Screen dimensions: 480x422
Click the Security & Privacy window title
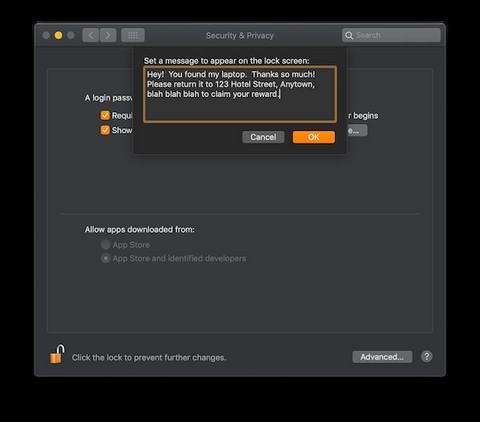pyautogui.click(x=240, y=35)
